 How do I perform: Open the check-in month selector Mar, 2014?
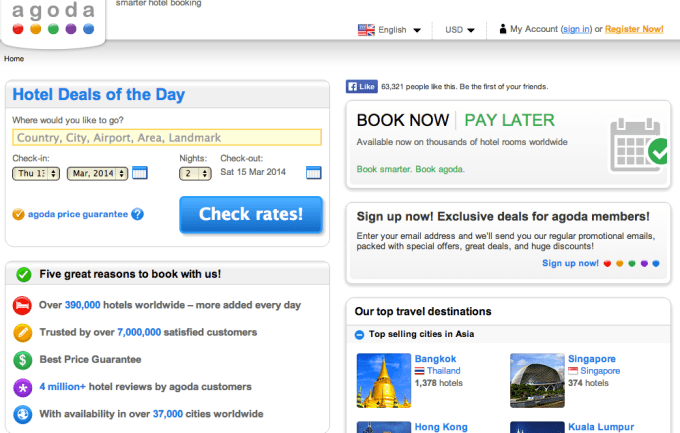point(97,174)
